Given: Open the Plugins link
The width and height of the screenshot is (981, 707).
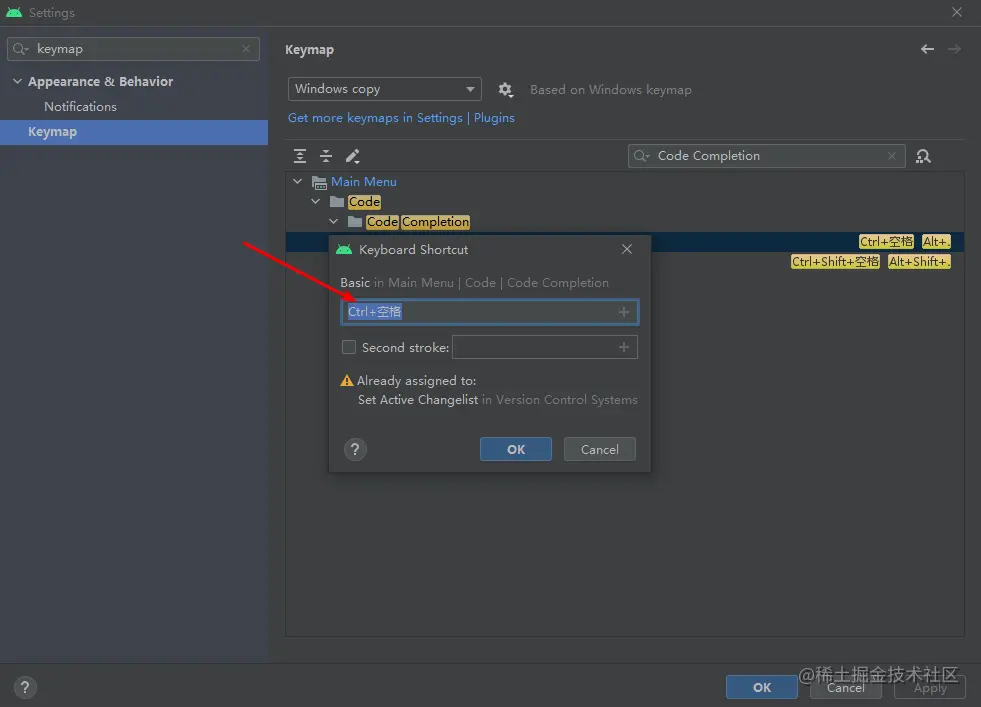Looking at the screenshot, I should point(494,118).
